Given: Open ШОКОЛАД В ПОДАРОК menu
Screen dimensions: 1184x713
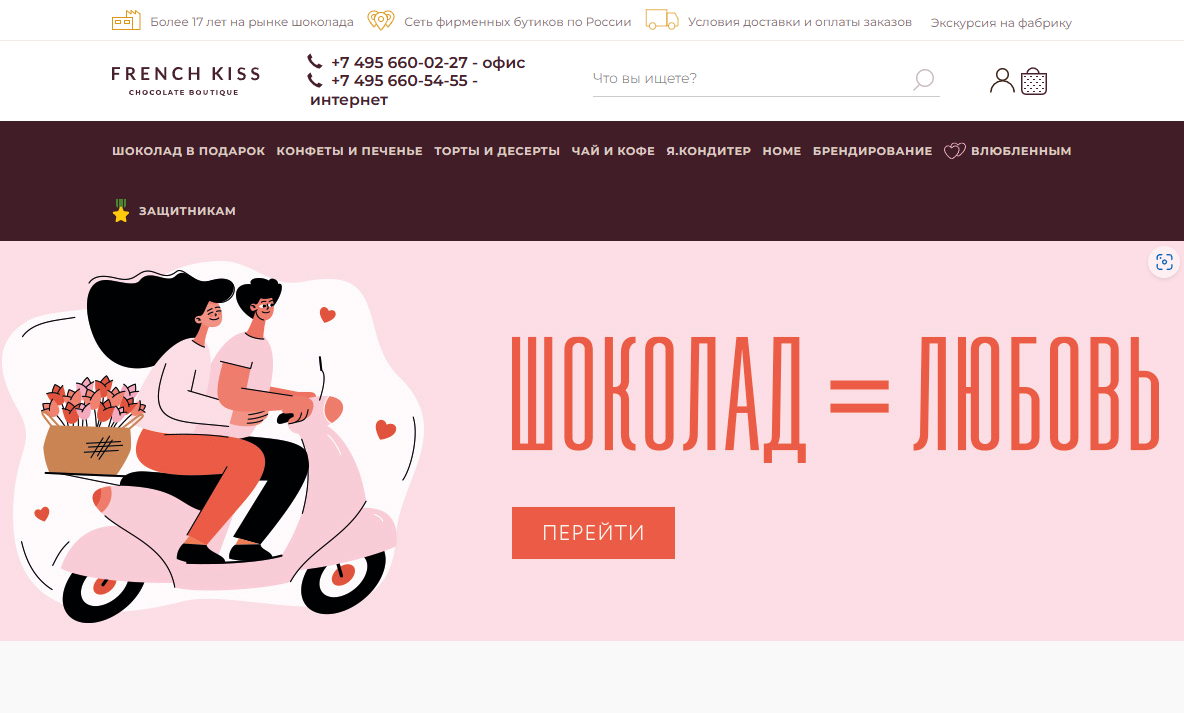Looking at the screenshot, I should [189, 151].
